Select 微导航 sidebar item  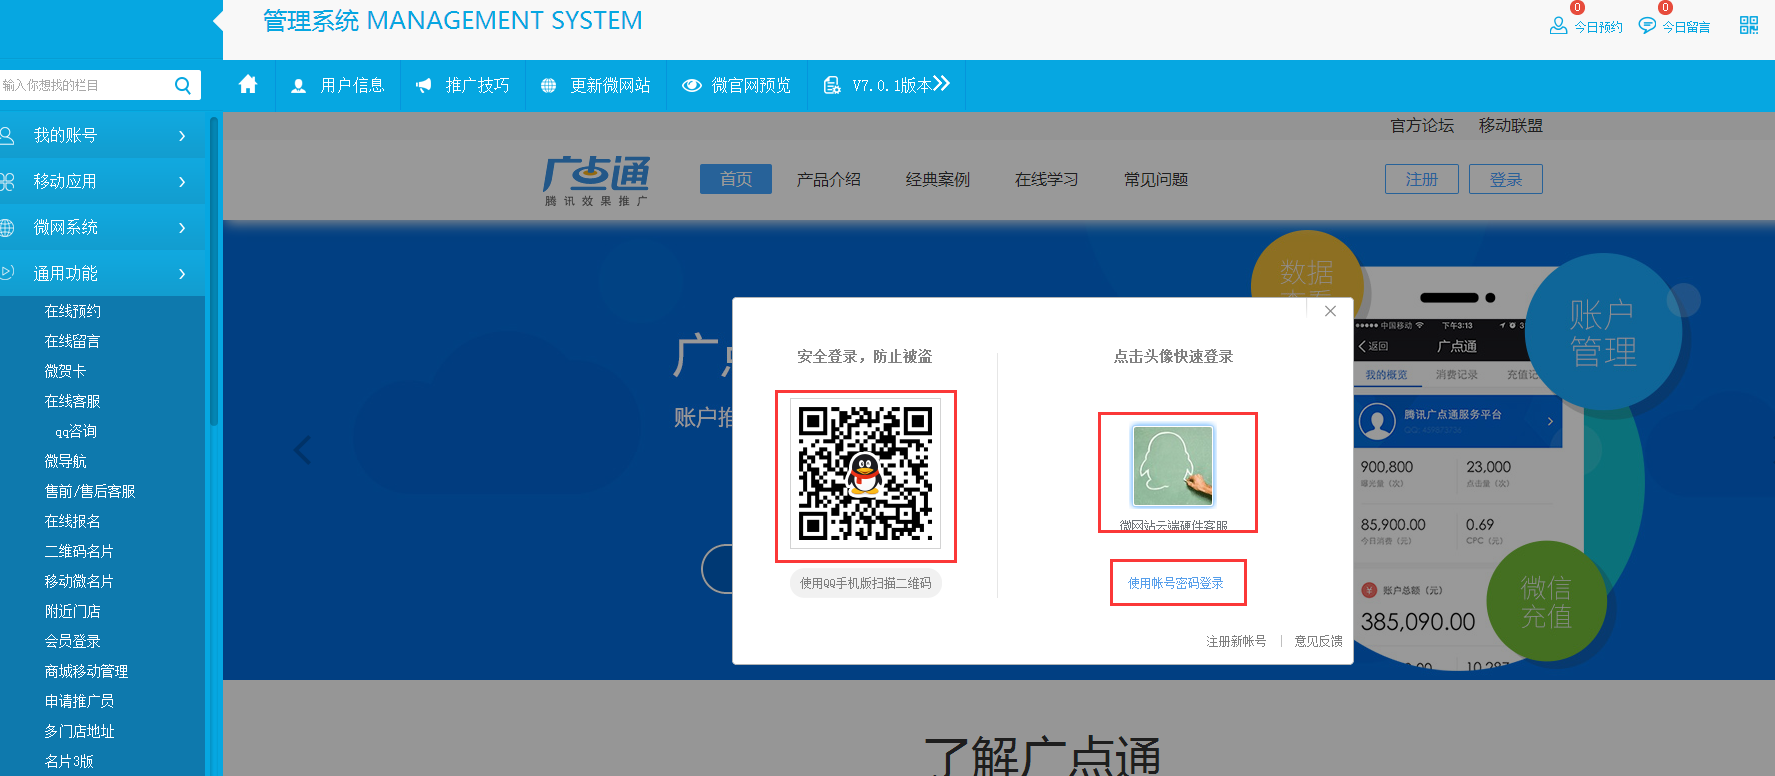(66, 461)
